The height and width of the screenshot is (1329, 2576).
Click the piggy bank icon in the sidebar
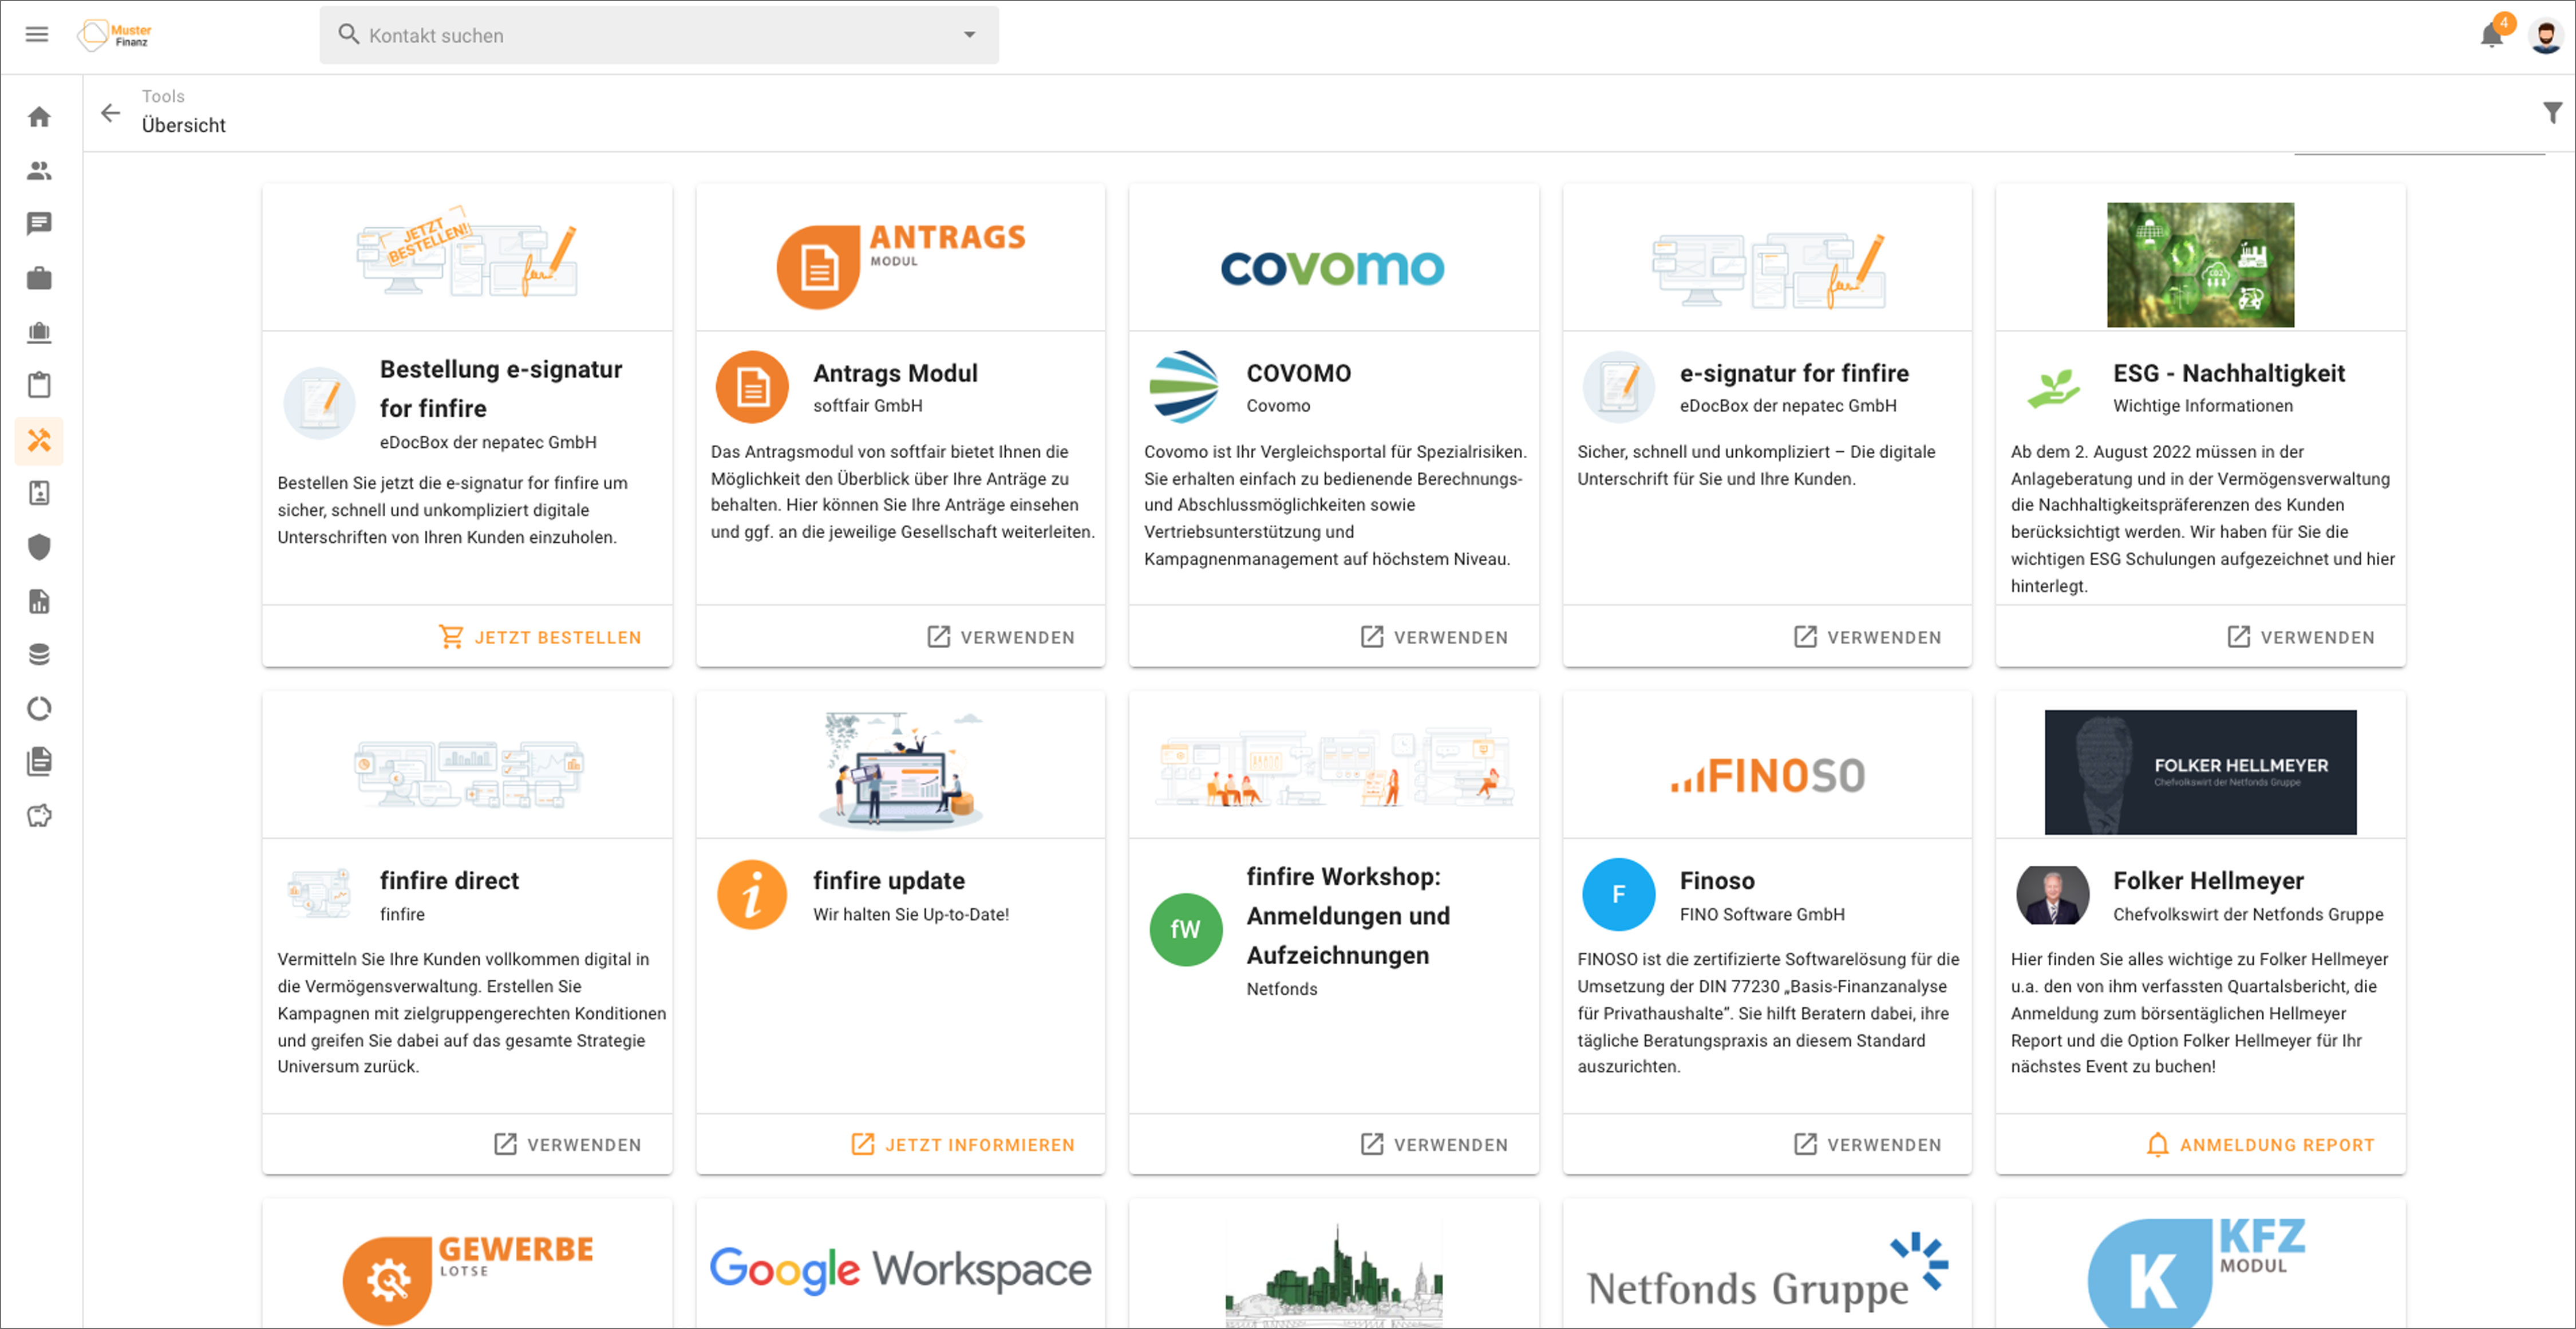coord(39,815)
